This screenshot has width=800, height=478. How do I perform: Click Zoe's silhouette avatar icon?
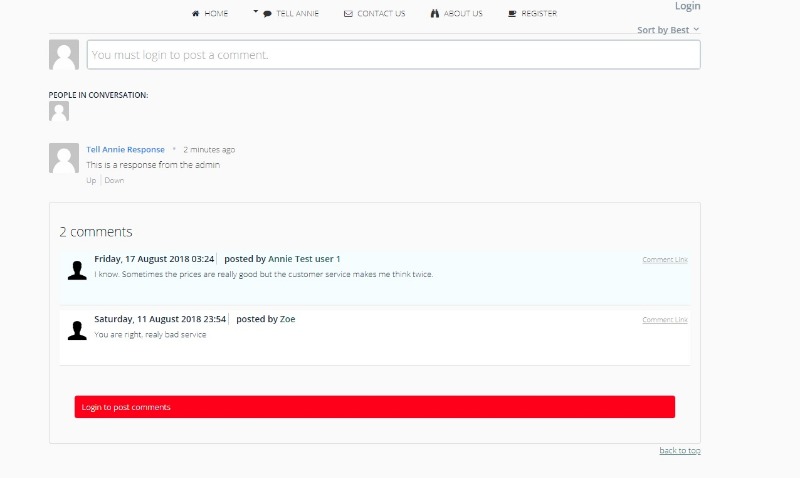pos(77,330)
